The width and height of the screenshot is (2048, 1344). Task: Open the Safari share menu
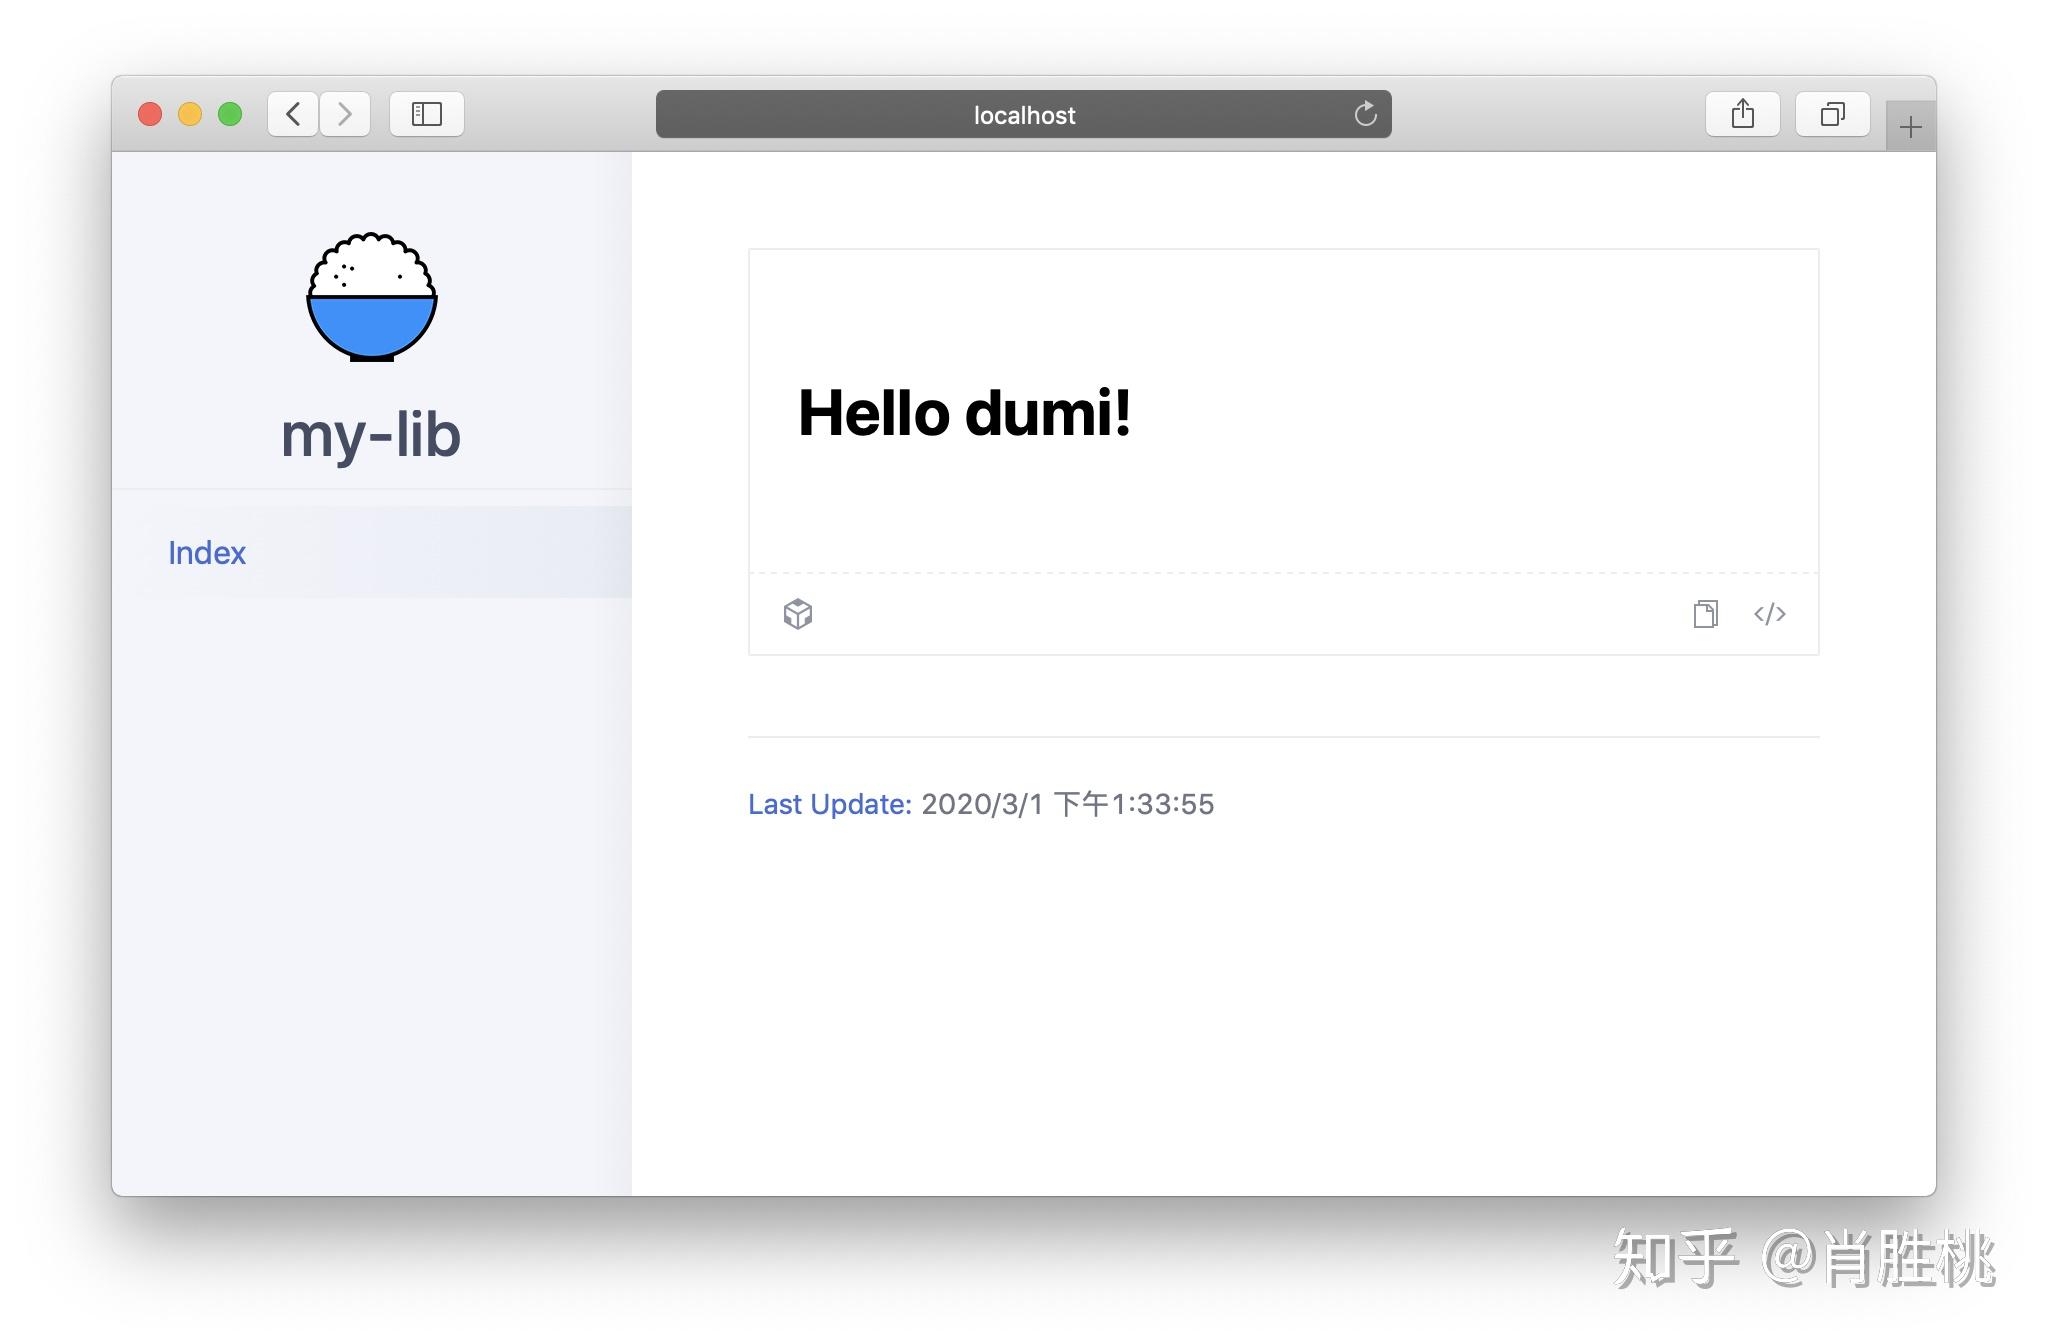tap(1742, 114)
